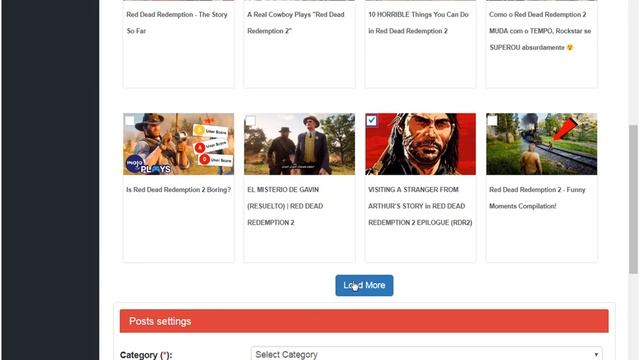Click the Load More button
This screenshot has height=360, width=640.
tap(364, 285)
